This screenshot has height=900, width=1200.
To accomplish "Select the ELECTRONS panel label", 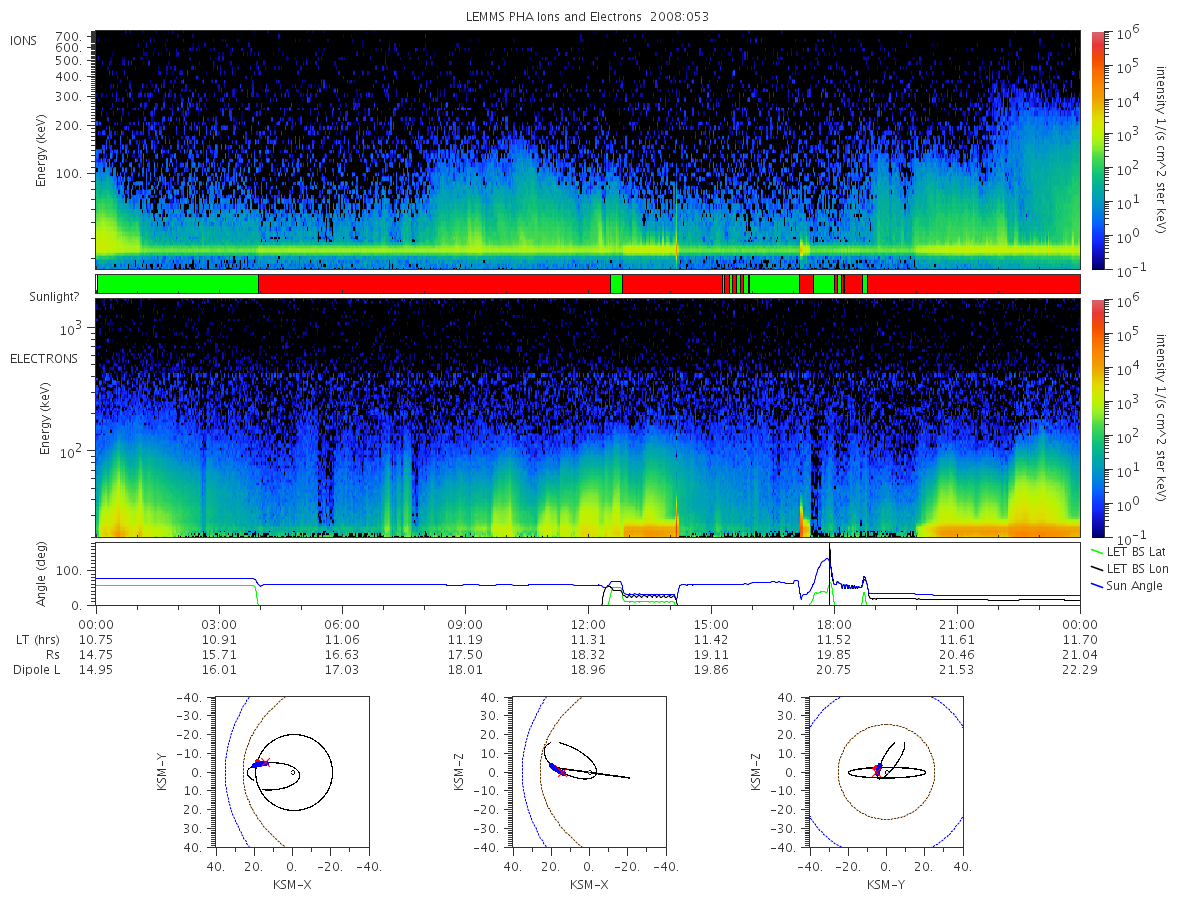I will [44, 358].
